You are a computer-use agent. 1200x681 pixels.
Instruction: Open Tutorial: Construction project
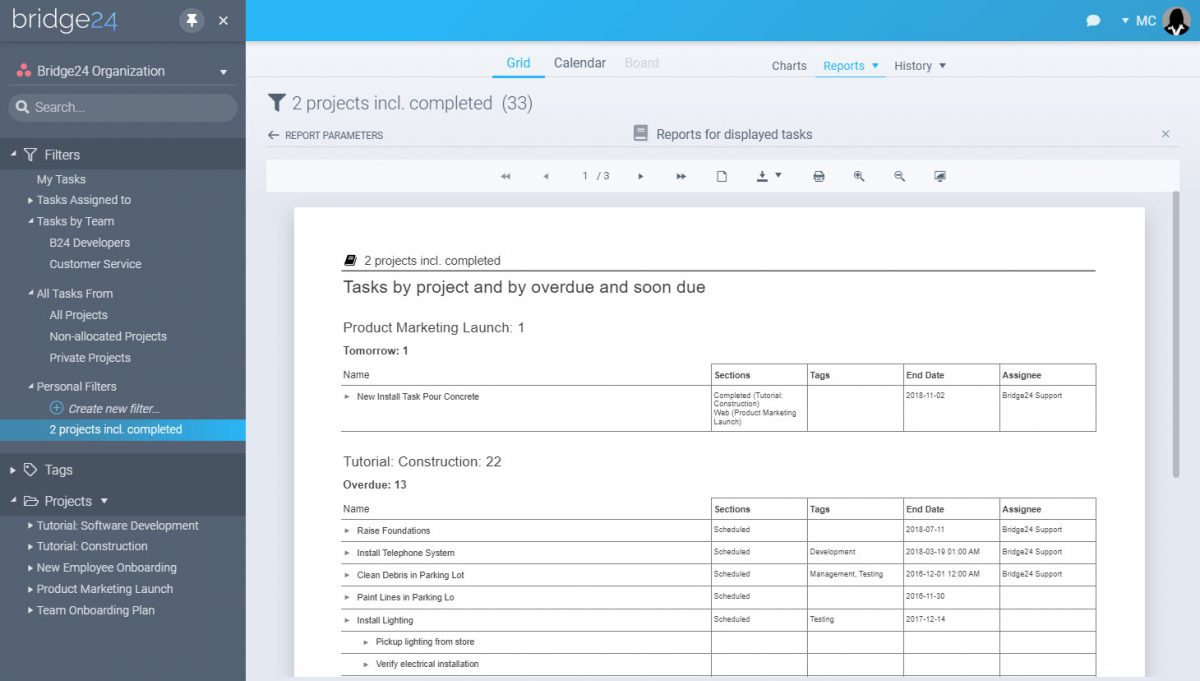pos(92,547)
